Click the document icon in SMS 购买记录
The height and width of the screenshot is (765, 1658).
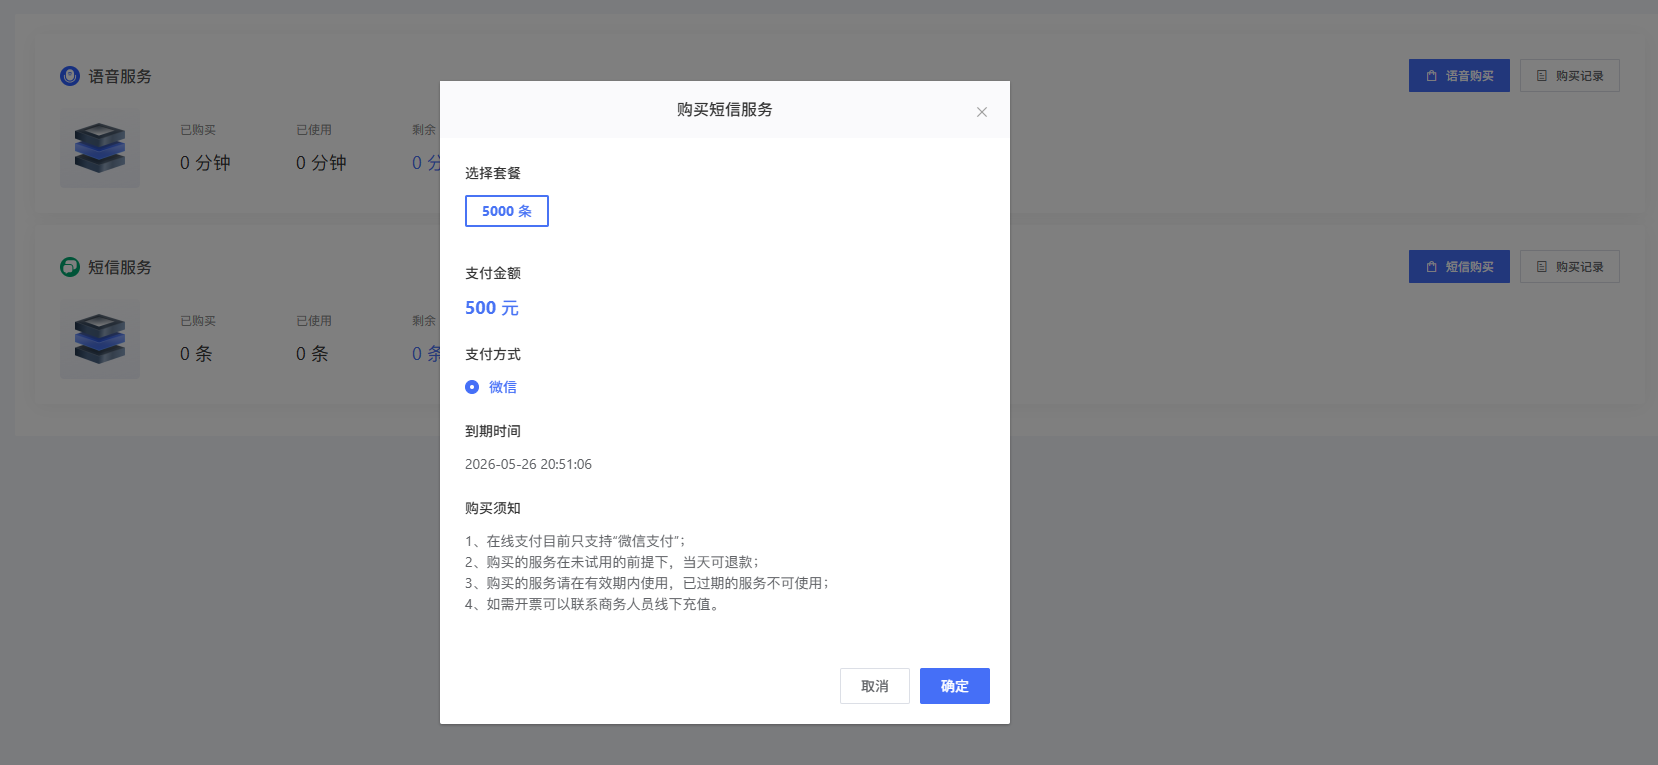[1541, 267]
